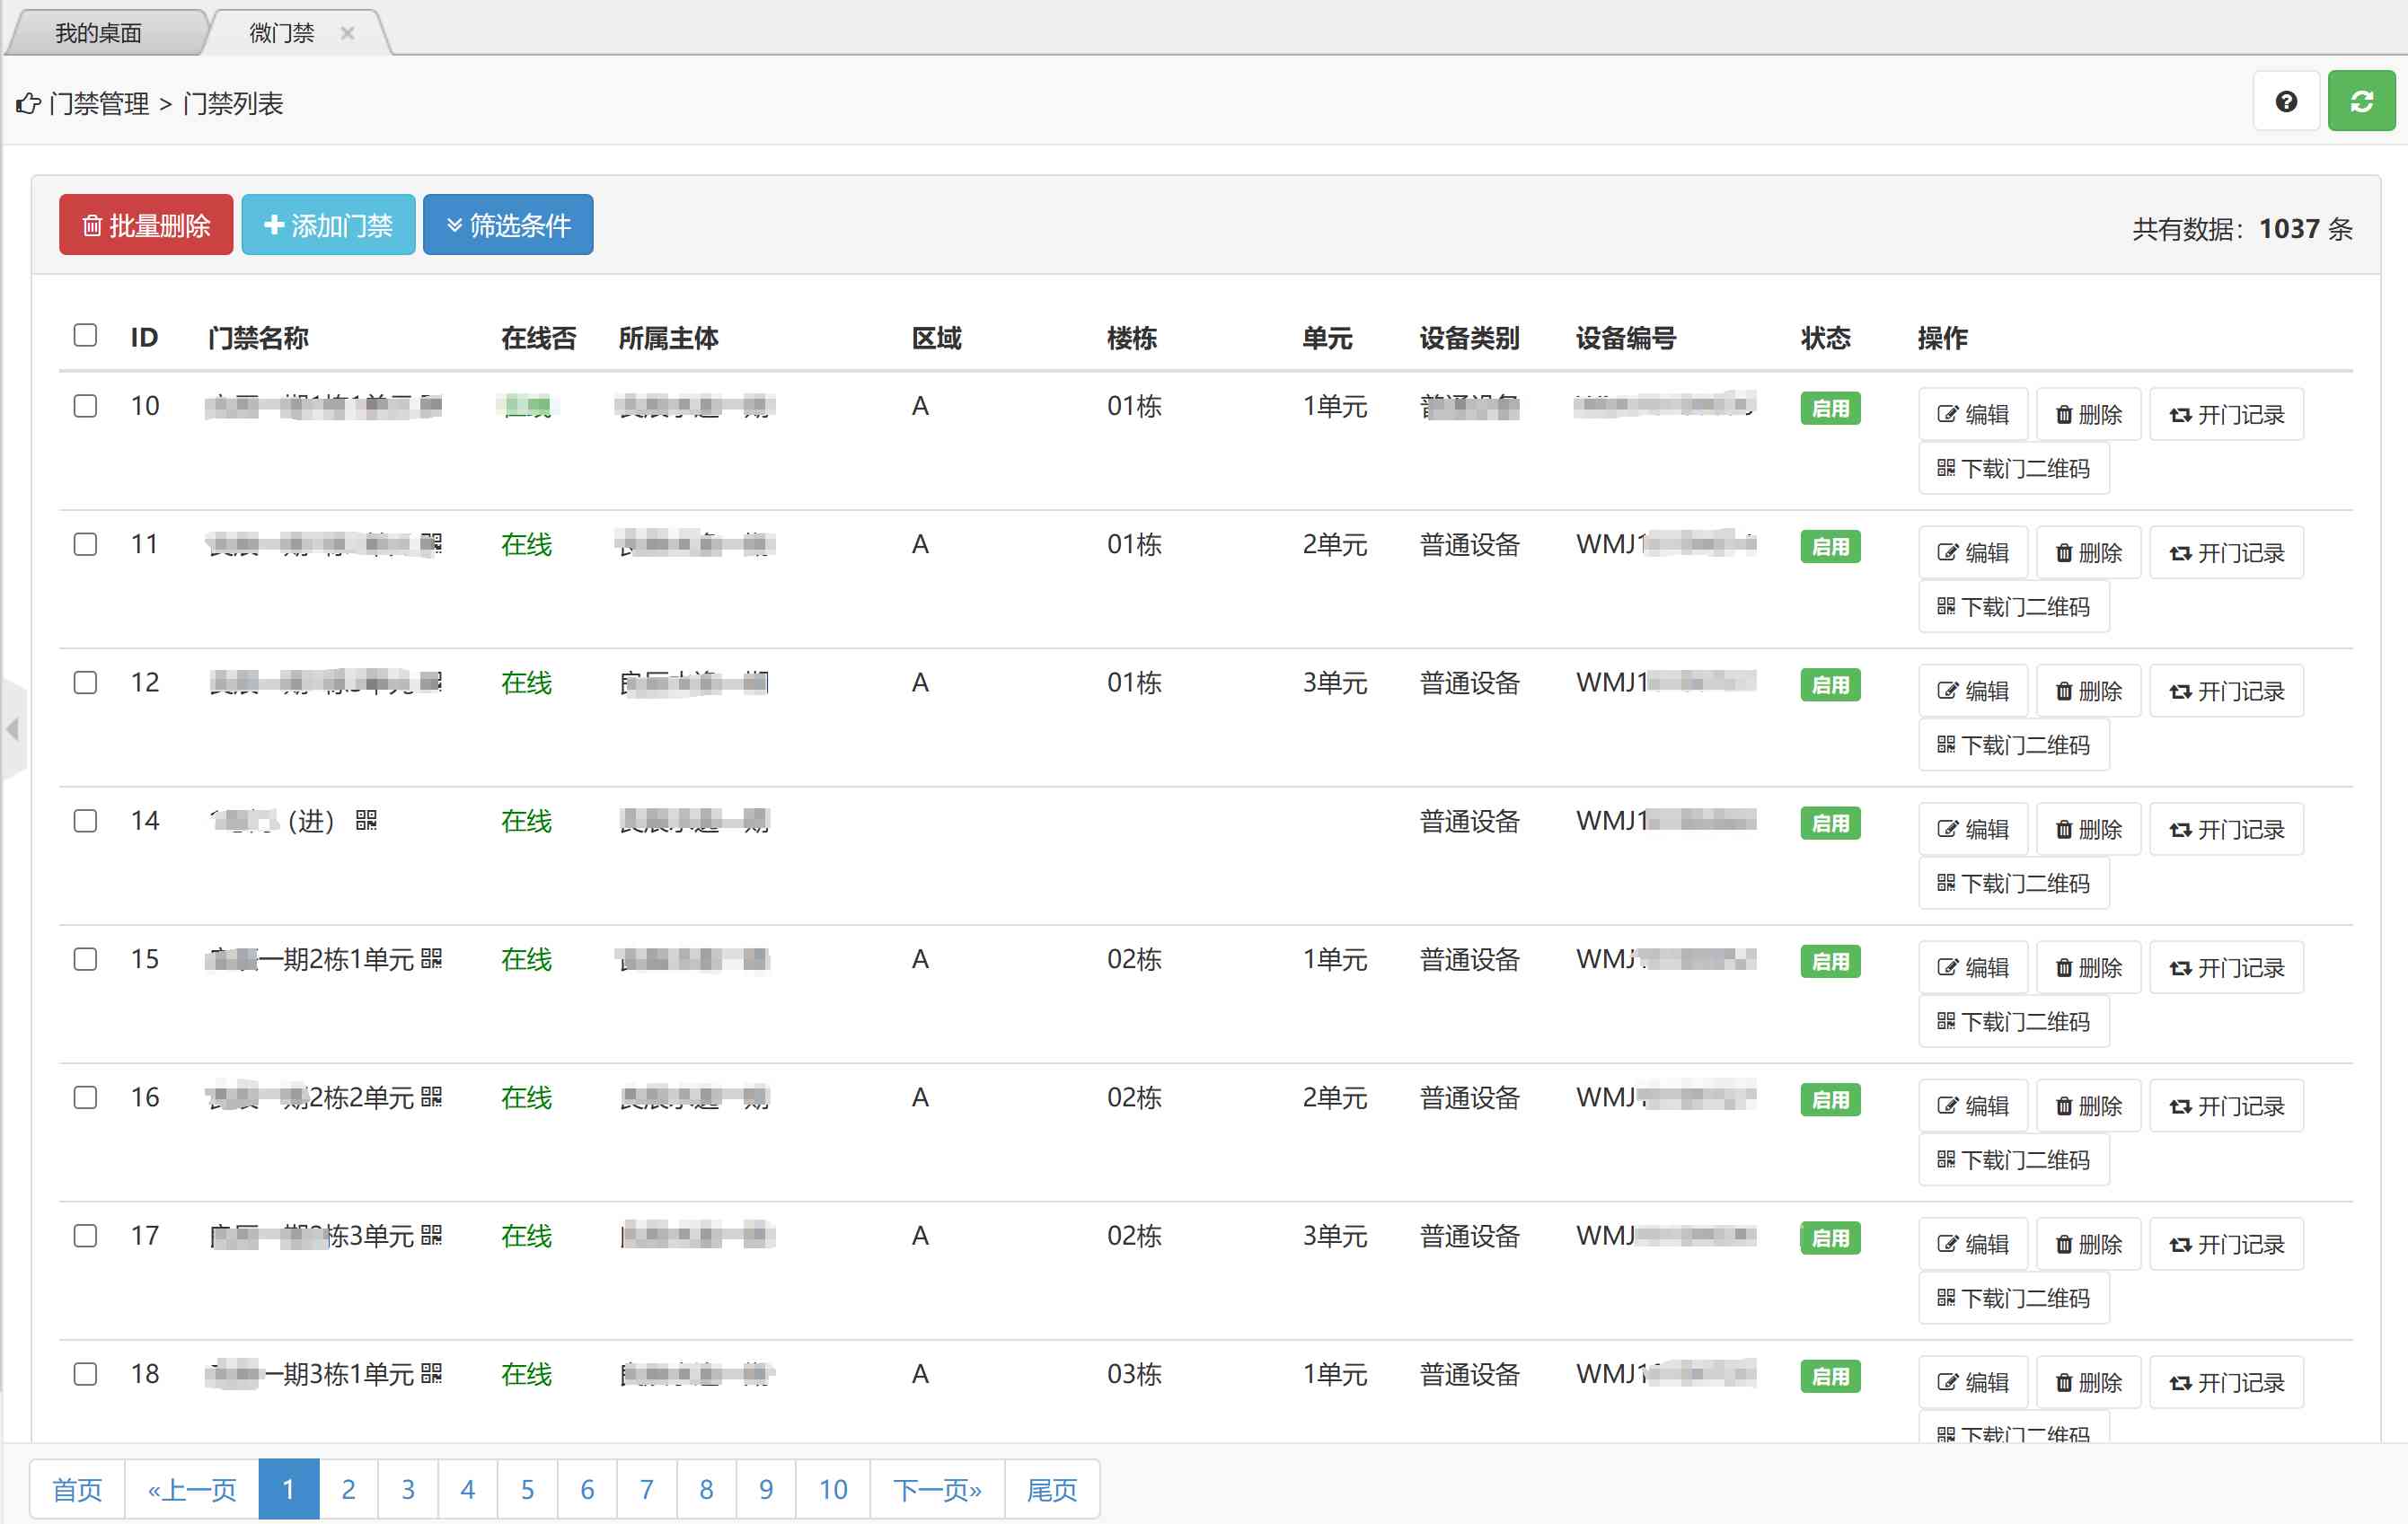Edit the entry with ID 18
This screenshot has height=1524, width=2408.
pyautogui.click(x=1972, y=1382)
